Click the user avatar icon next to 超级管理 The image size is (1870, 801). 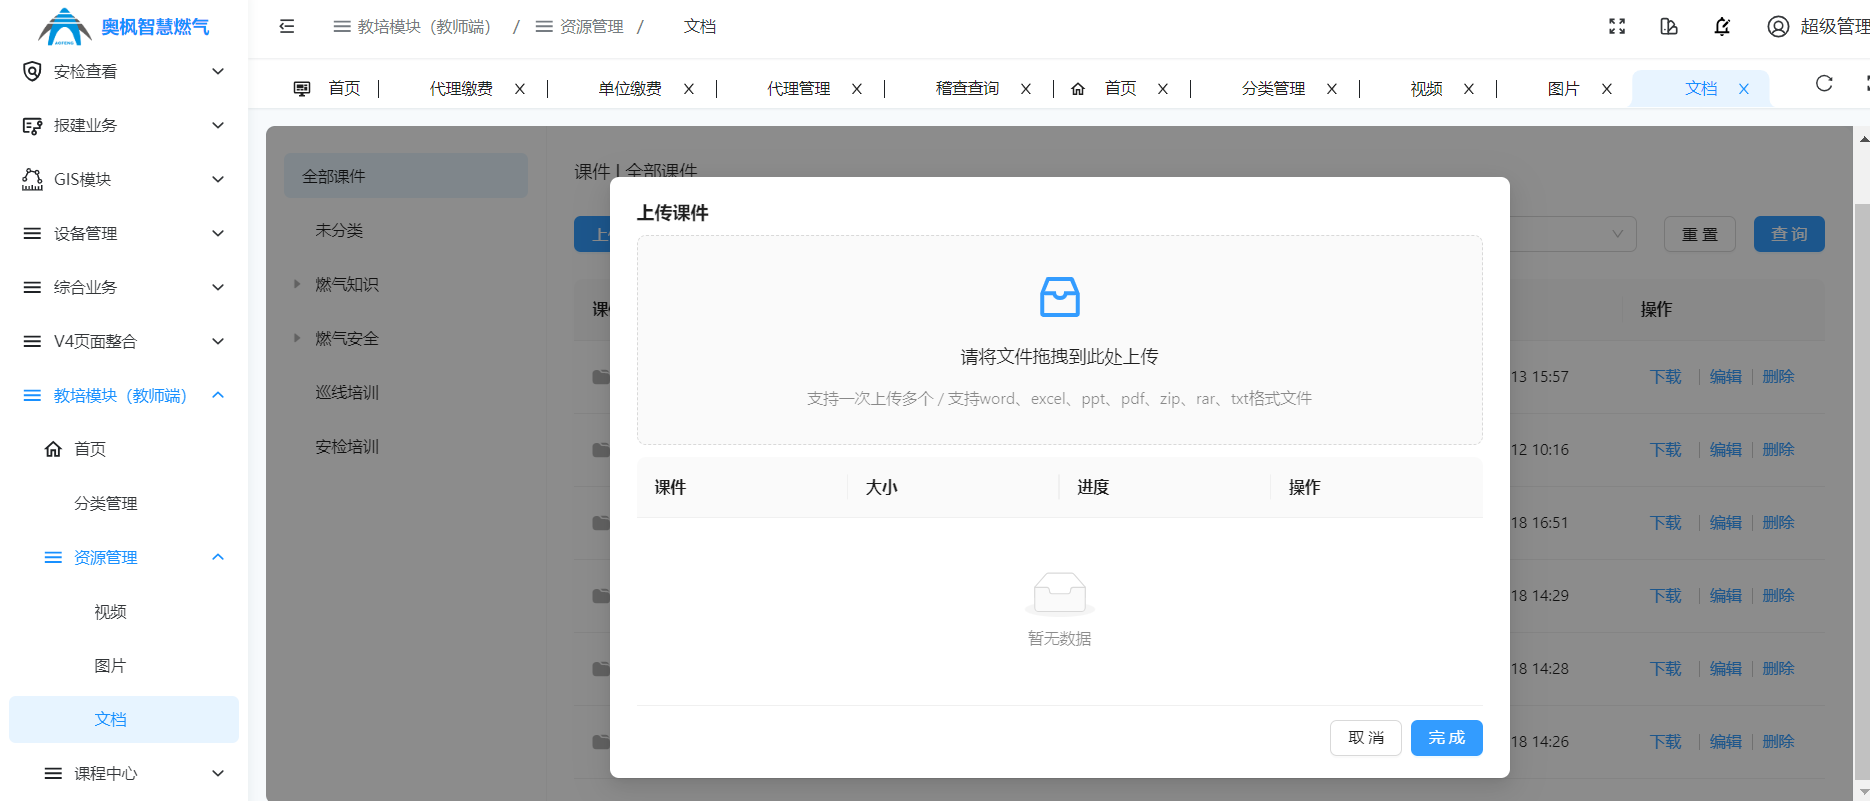pyautogui.click(x=1778, y=26)
